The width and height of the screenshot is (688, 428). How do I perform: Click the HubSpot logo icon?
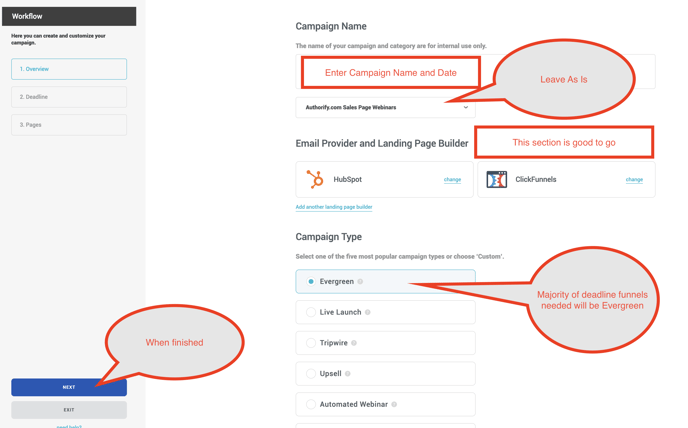tap(315, 180)
